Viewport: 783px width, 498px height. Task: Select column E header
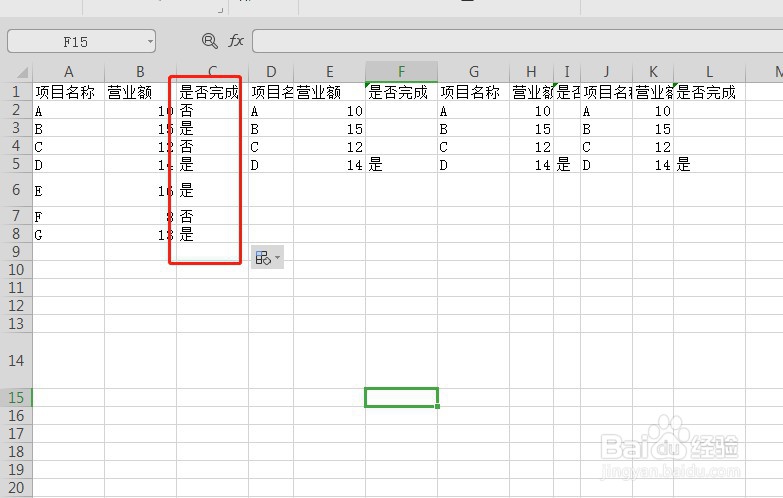point(330,72)
